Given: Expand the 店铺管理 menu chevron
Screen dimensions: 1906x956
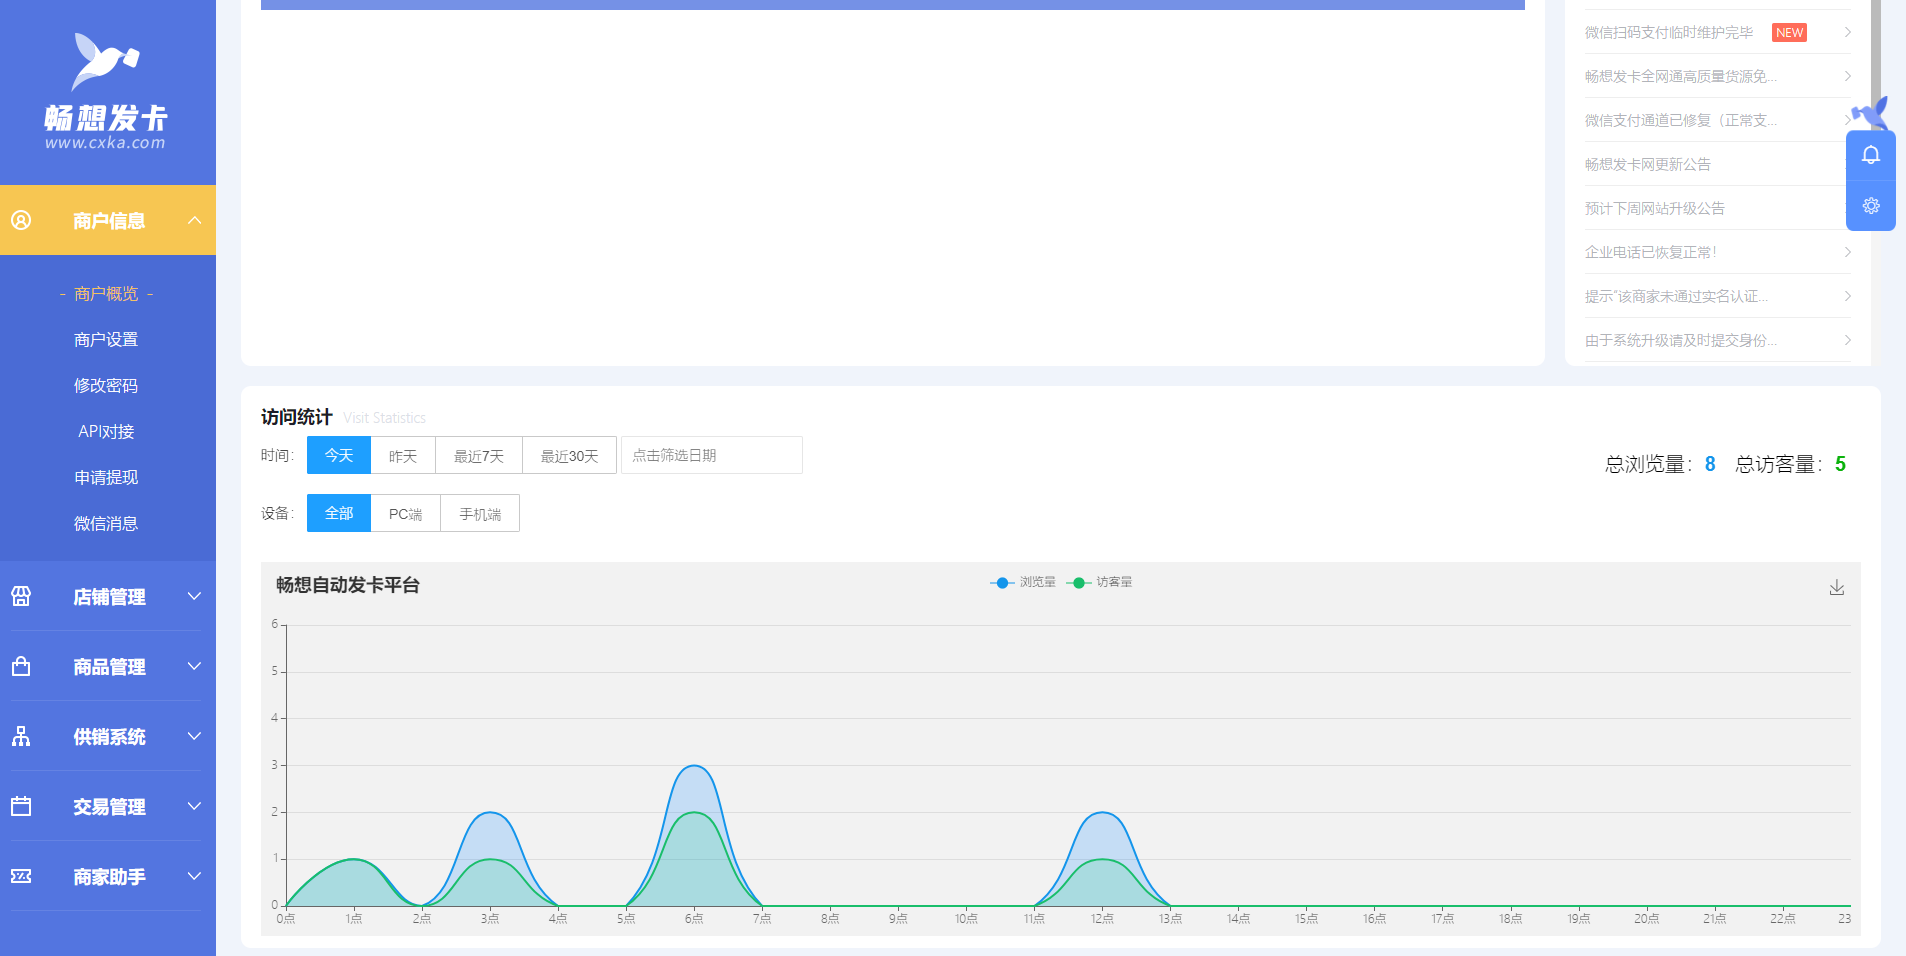Looking at the screenshot, I should click(x=195, y=597).
